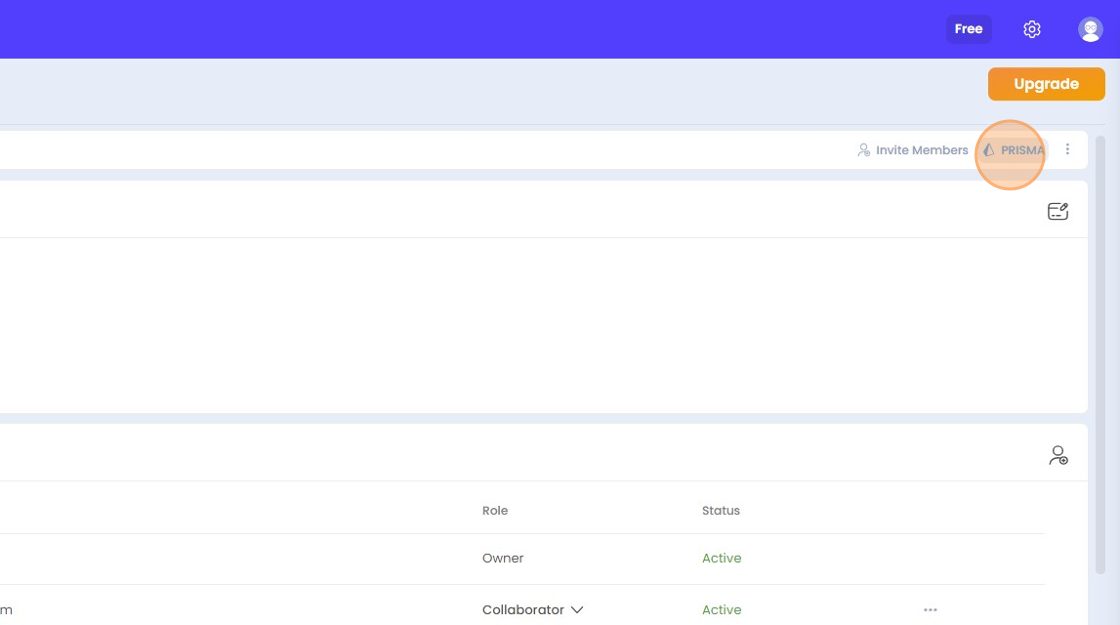Click the Free plan badge
This screenshot has height=625, width=1120.
[968, 29]
